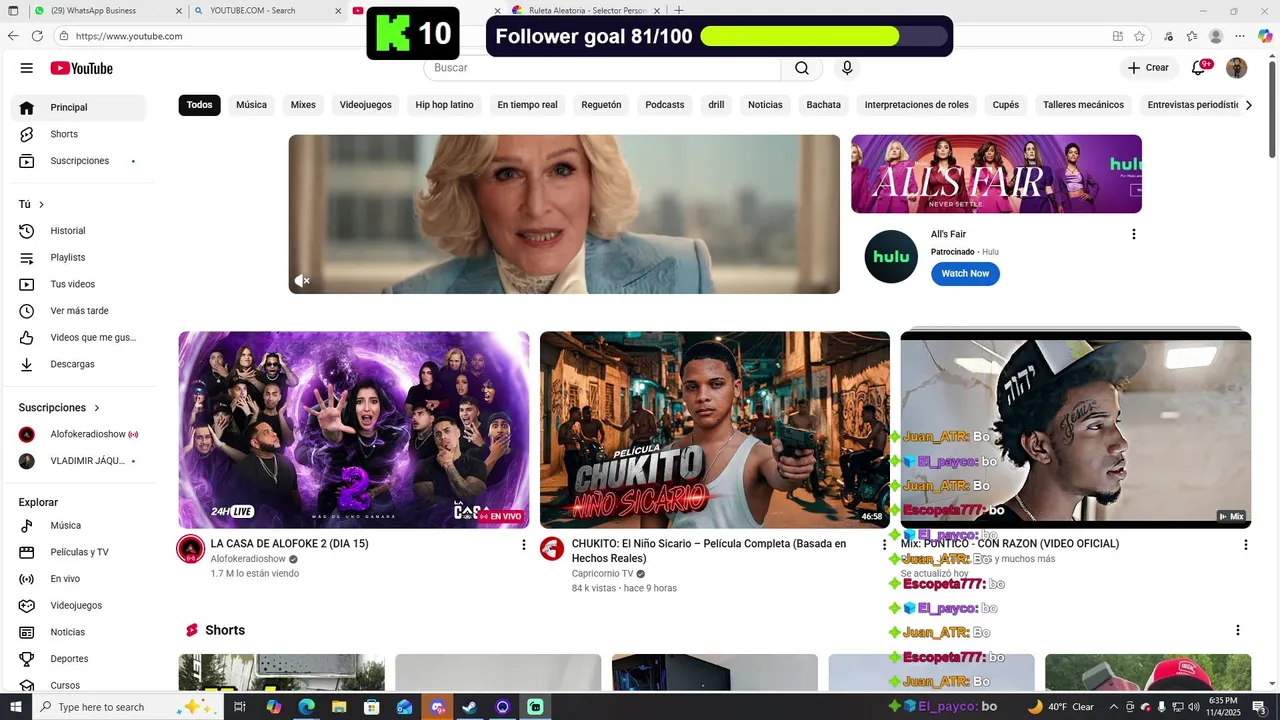The height and width of the screenshot is (720, 1280).
Task: Open the All's Fair banner image
Action: [x=996, y=174]
